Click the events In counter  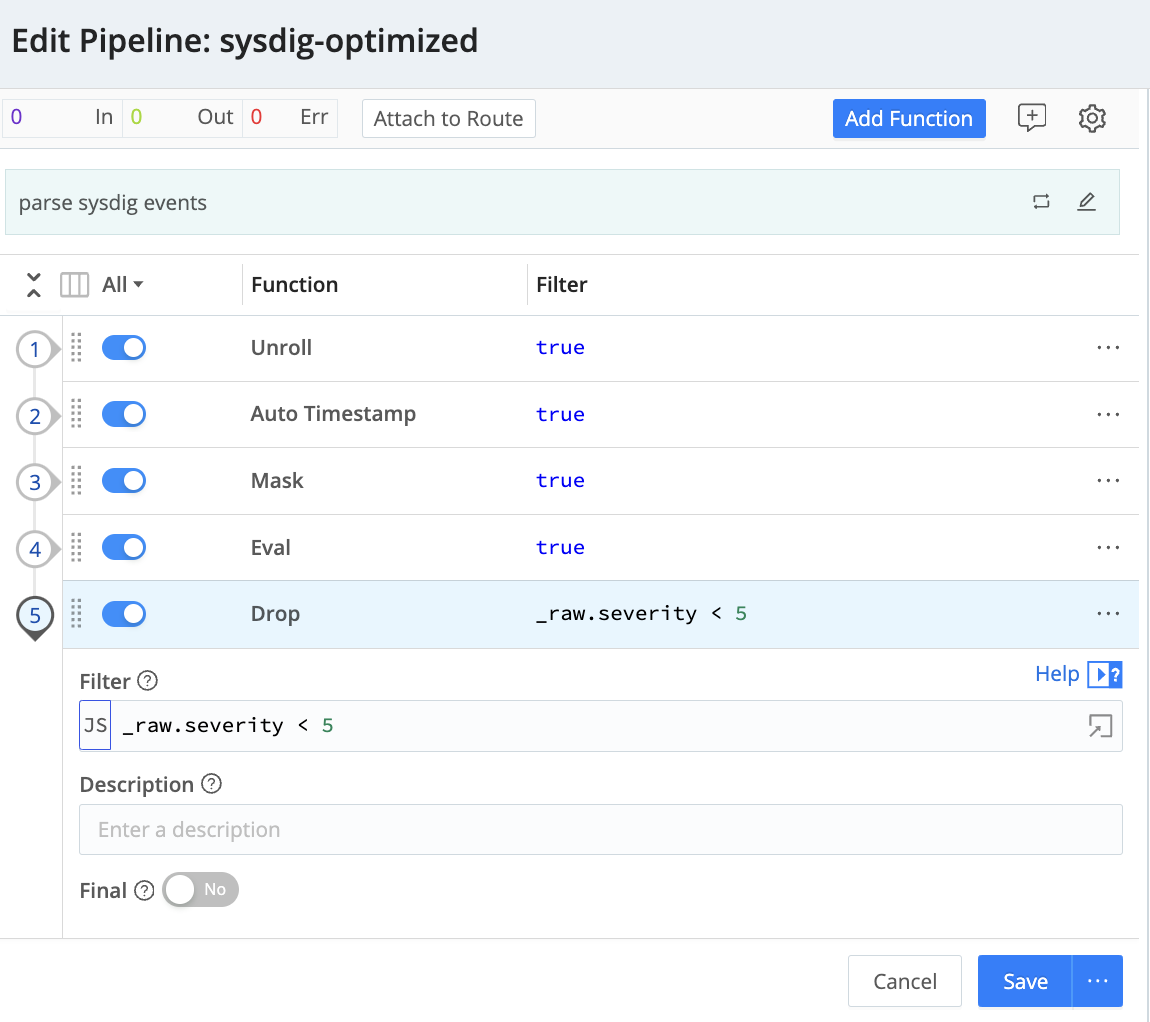pos(62,117)
